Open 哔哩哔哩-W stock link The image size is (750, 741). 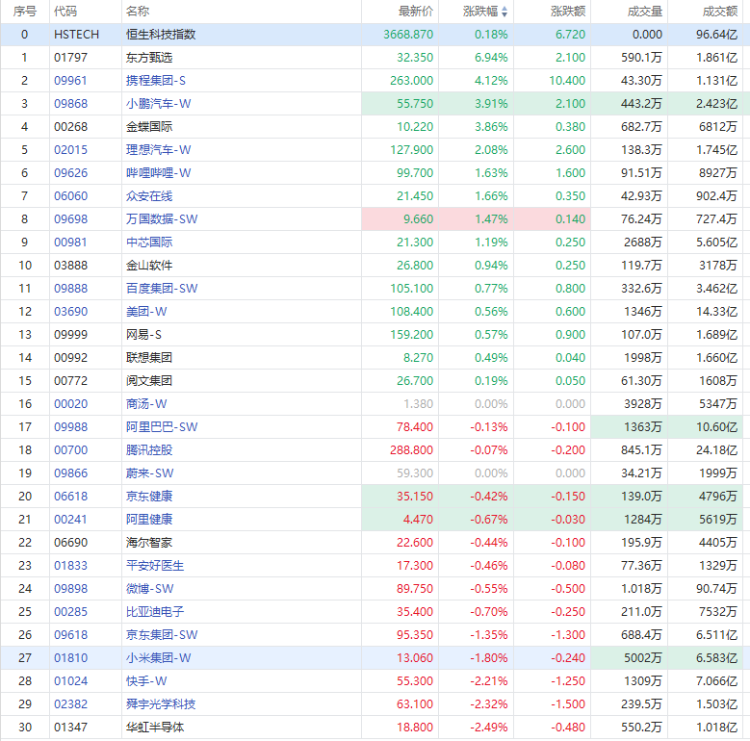pyautogui.click(x=158, y=173)
